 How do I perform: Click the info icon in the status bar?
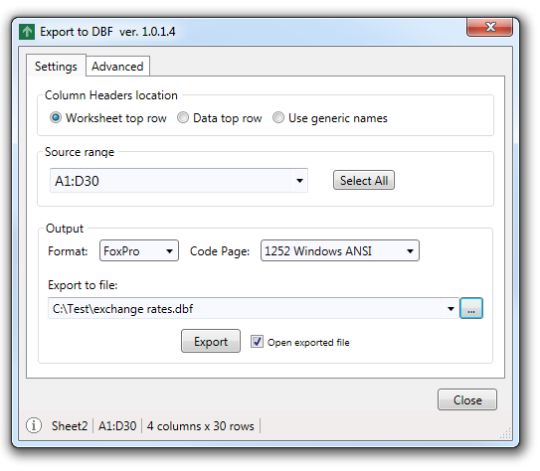tap(34, 425)
